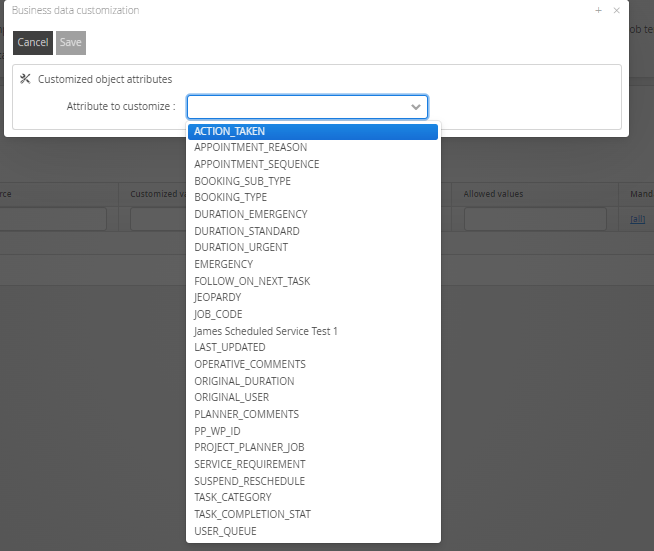Pick DURATION_STANDARD from the list
The image size is (654, 551).
point(313,231)
